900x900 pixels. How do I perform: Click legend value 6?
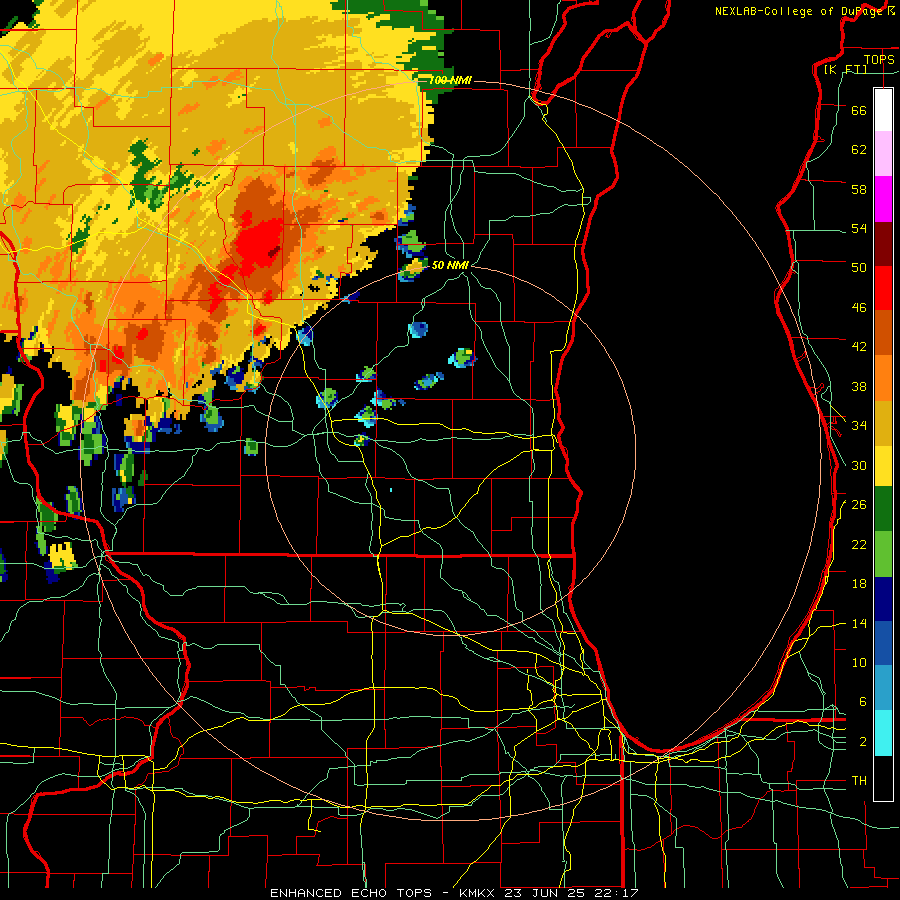point(863,702)
